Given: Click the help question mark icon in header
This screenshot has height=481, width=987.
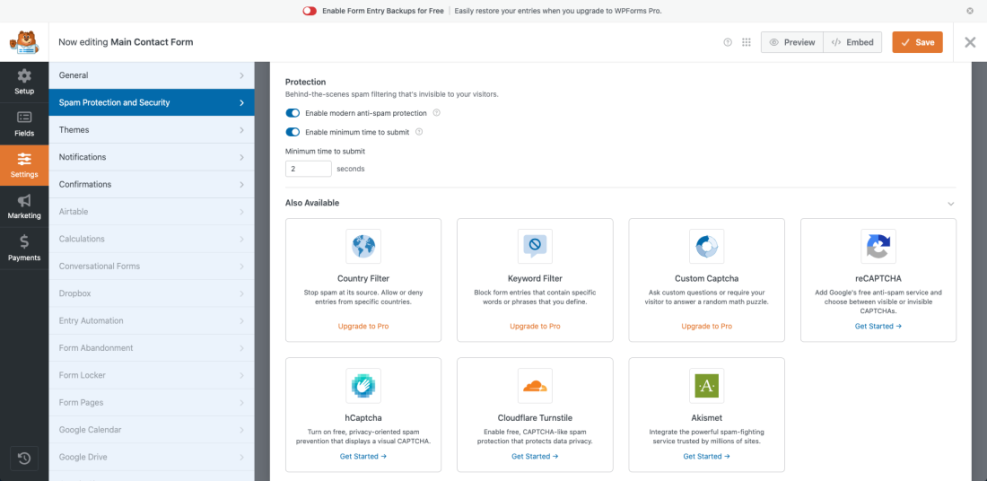Looking at the screenshot, I should (727, 43).
